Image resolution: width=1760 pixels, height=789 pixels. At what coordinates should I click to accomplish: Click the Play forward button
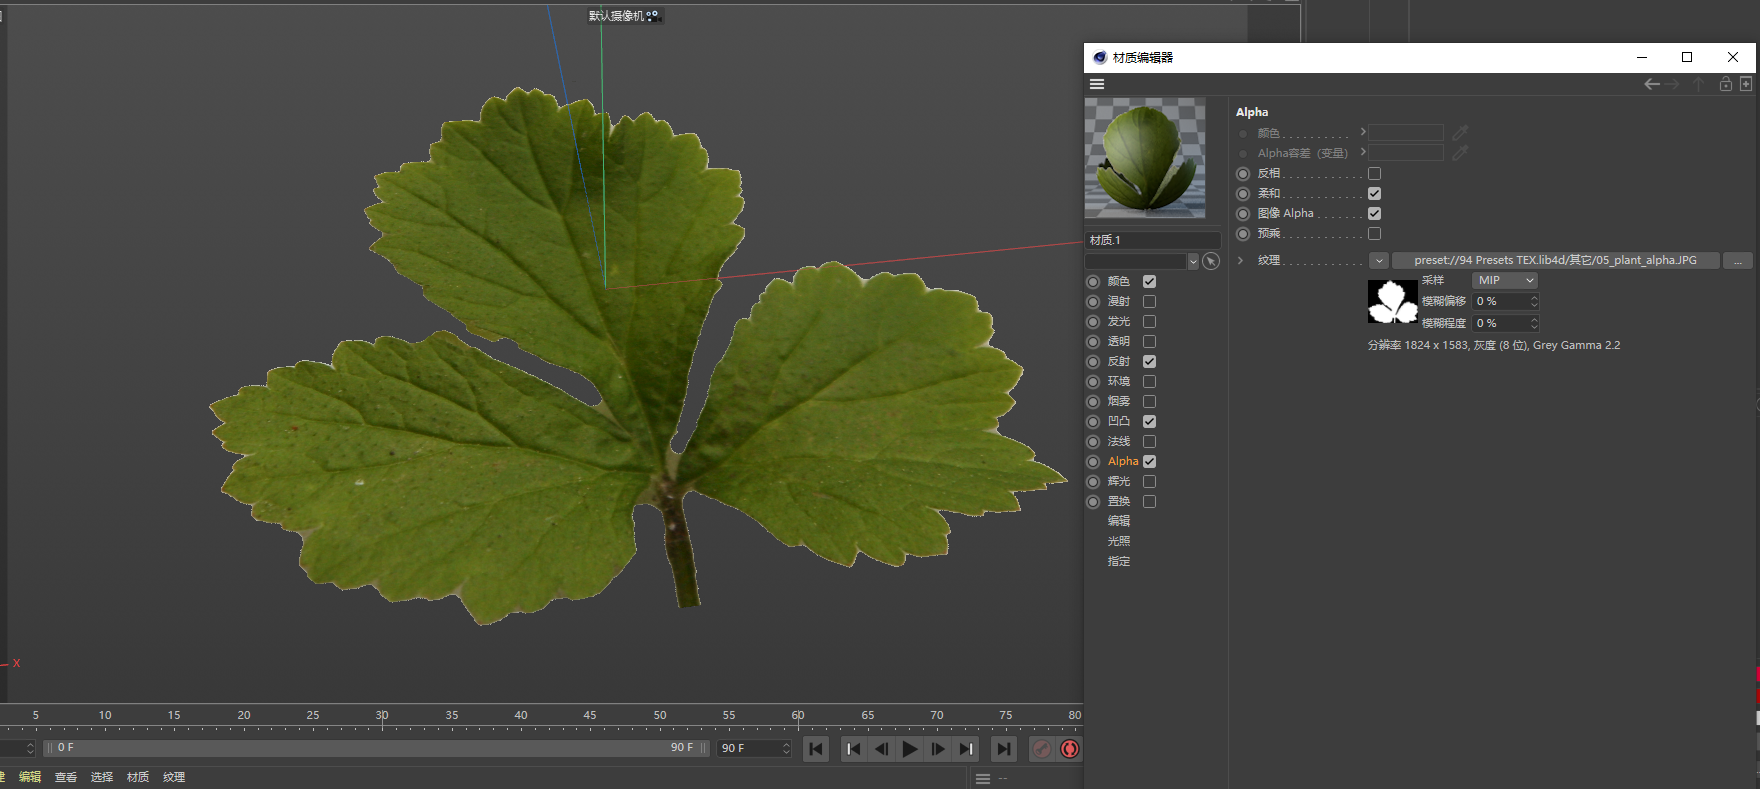pos(909,749)
